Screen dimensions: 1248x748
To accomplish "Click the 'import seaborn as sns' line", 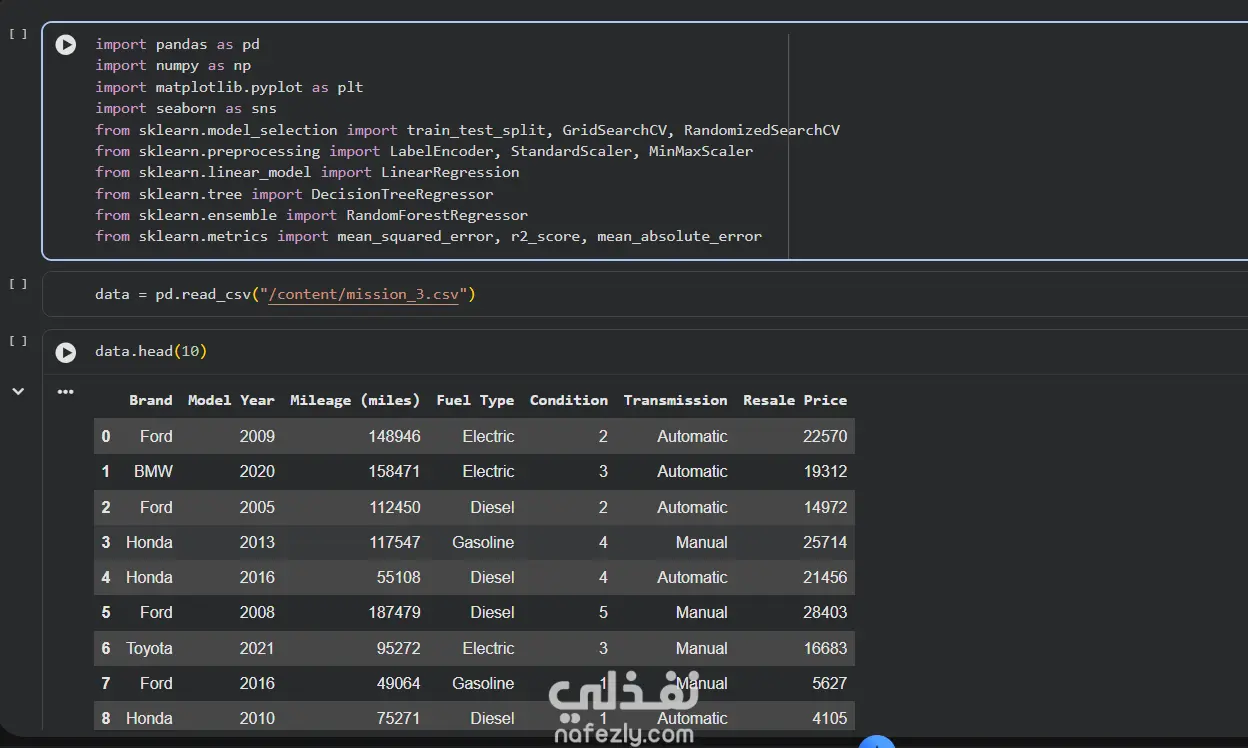I will click(186, 108).
